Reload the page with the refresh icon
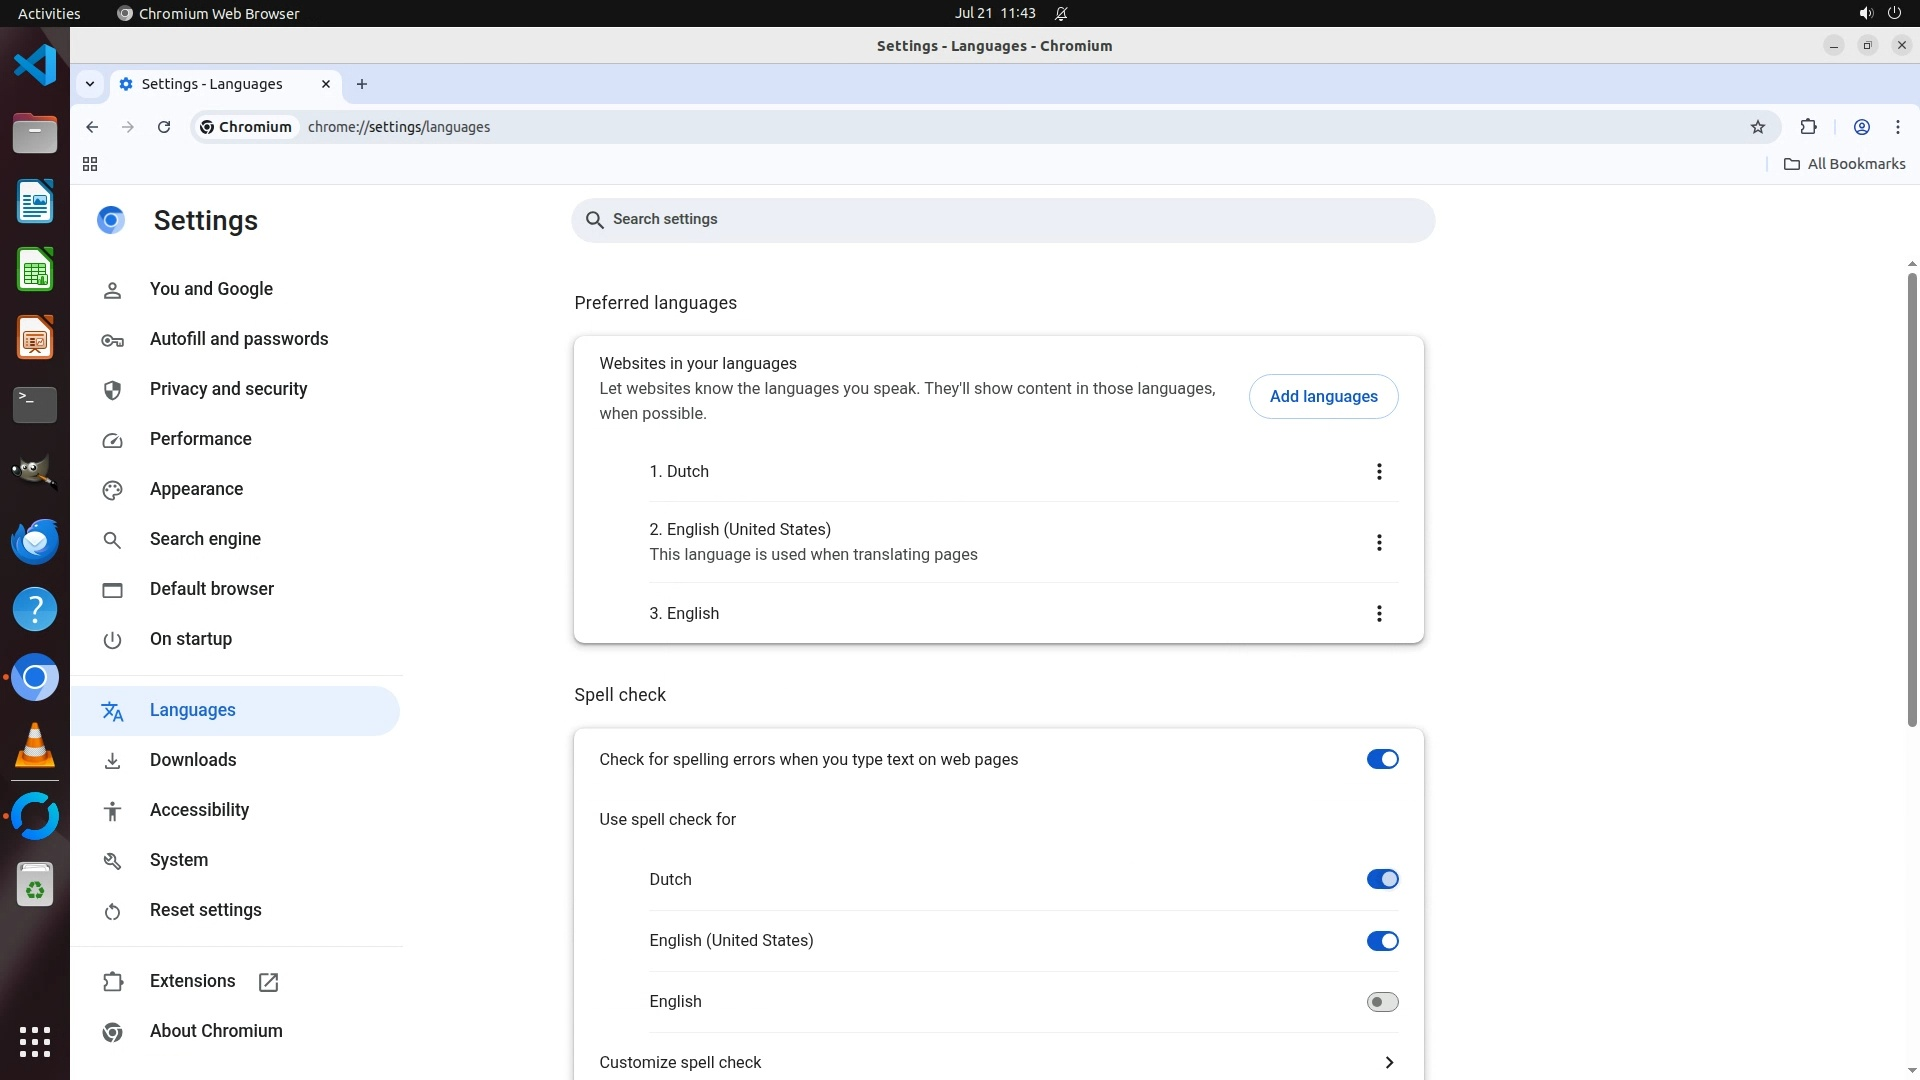Screen dimensions: 1920x1080 click(164, 127)
